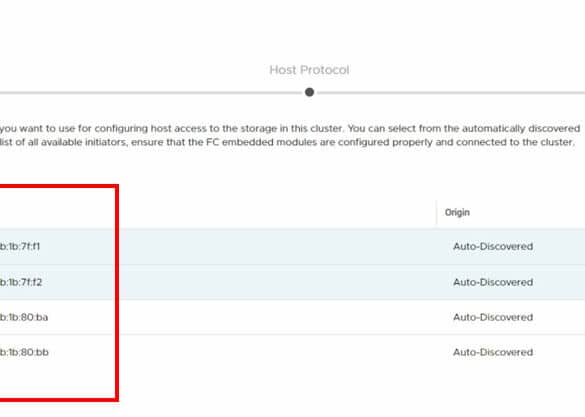Viewport: 585px width, 417px height.
Task: Click Auto-Discovered in the 80:bb row
Action: pyautogui.click(x=493, y=352)
